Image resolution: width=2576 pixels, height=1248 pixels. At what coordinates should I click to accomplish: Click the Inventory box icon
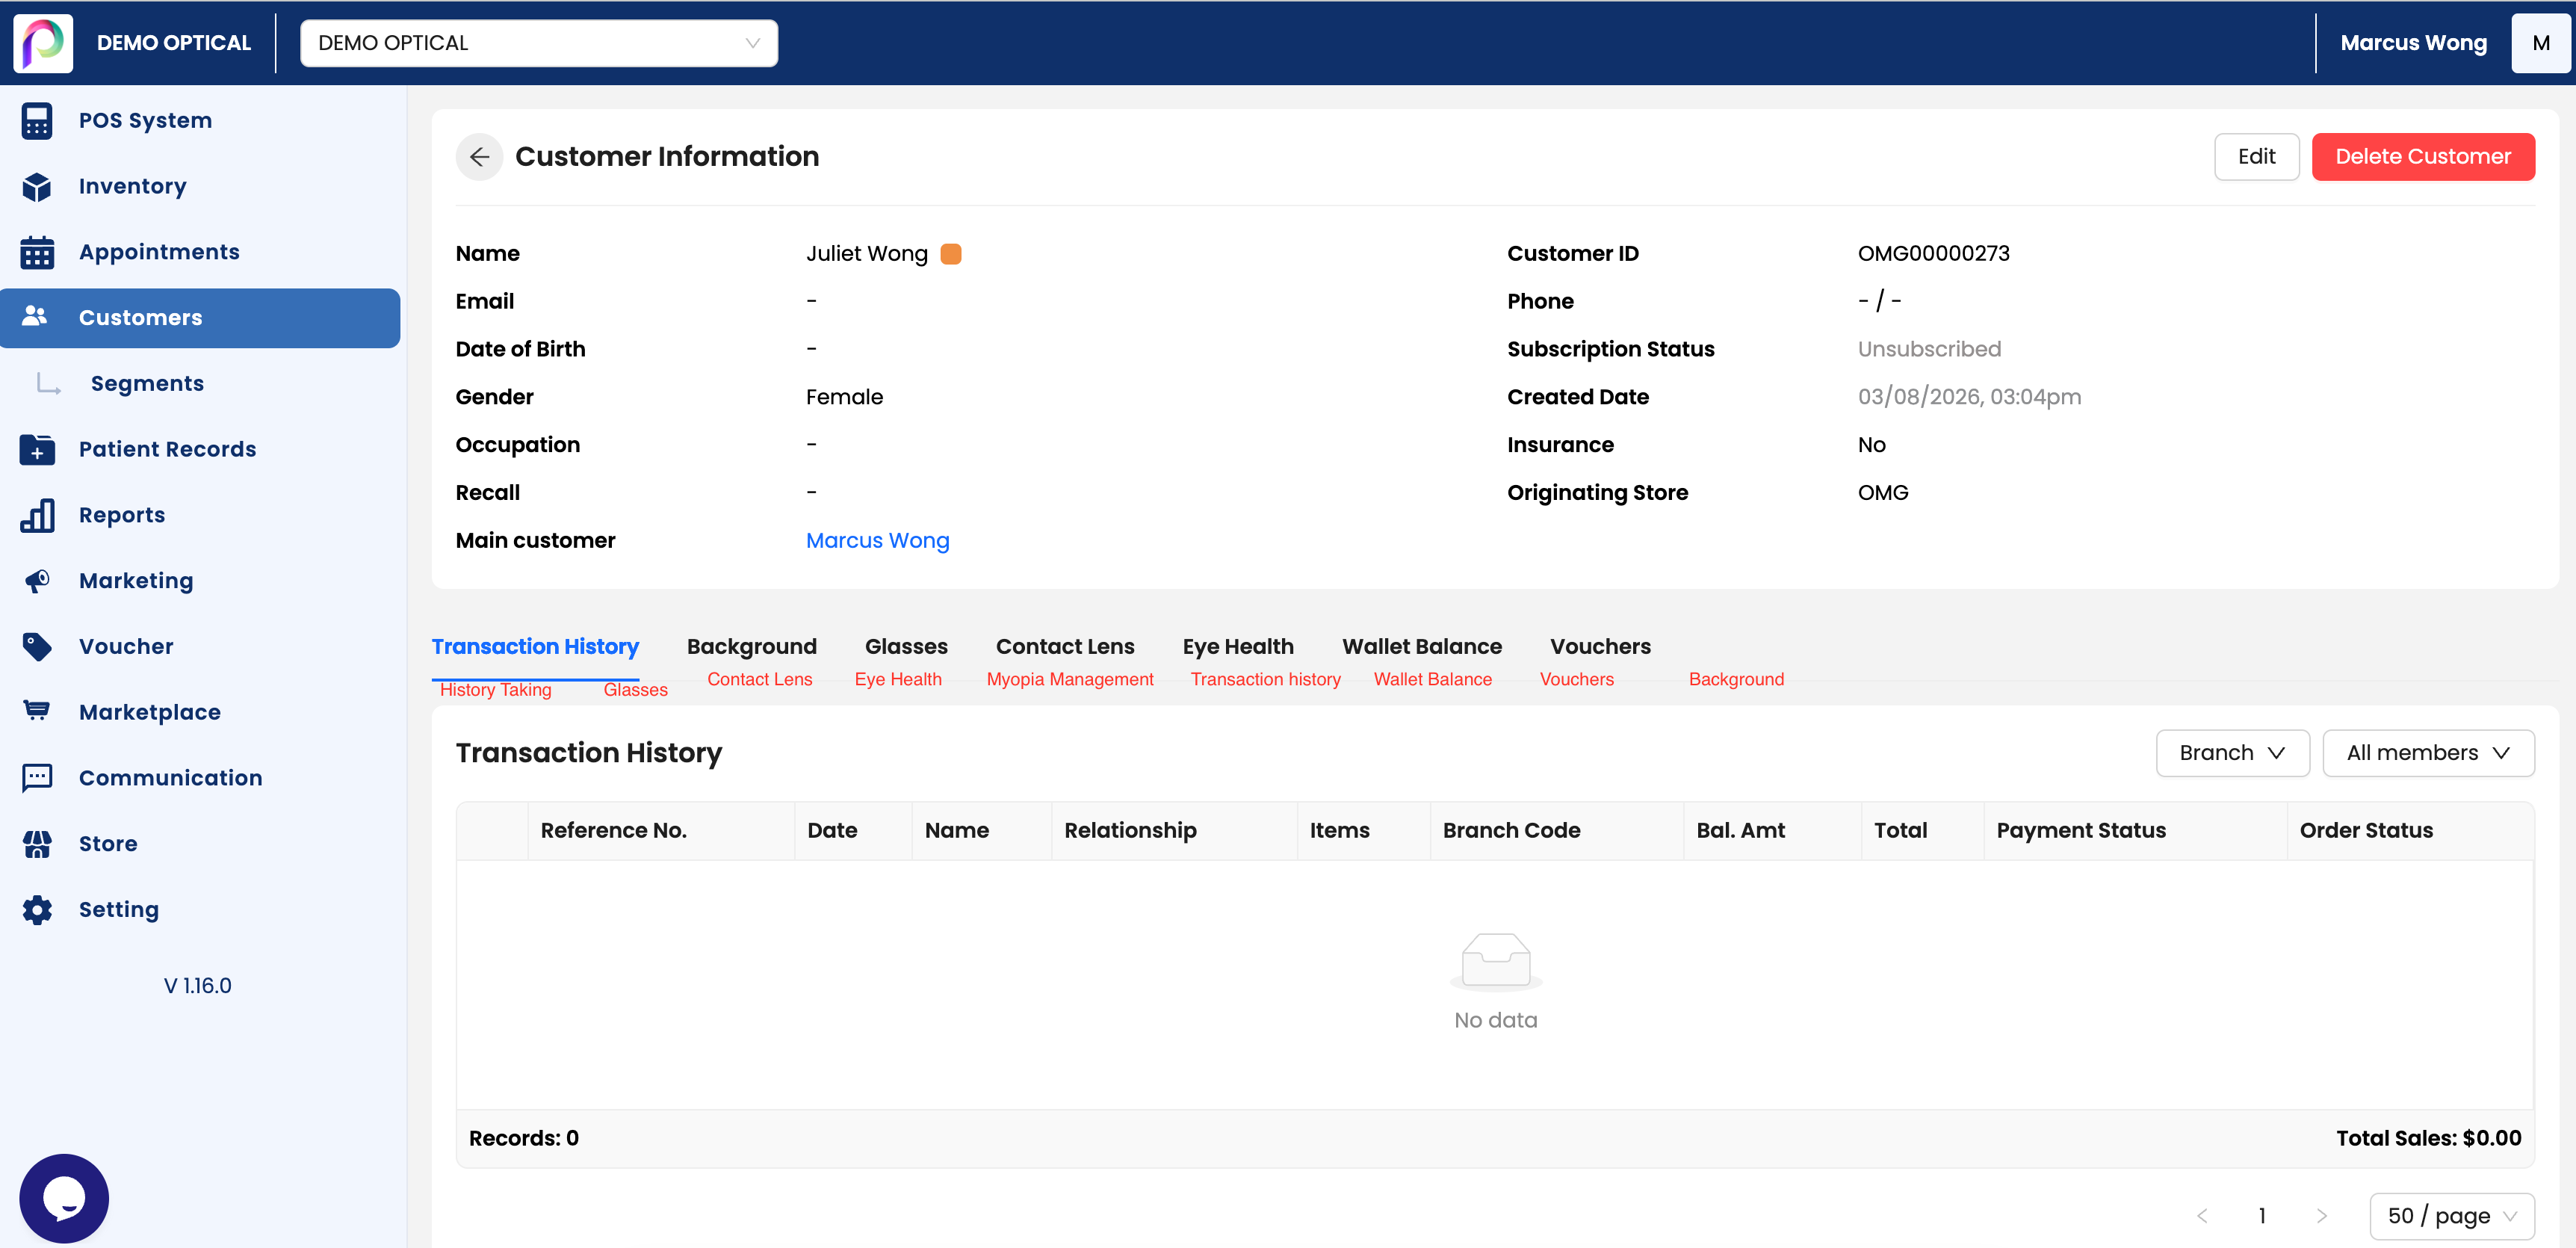[37, 187]
